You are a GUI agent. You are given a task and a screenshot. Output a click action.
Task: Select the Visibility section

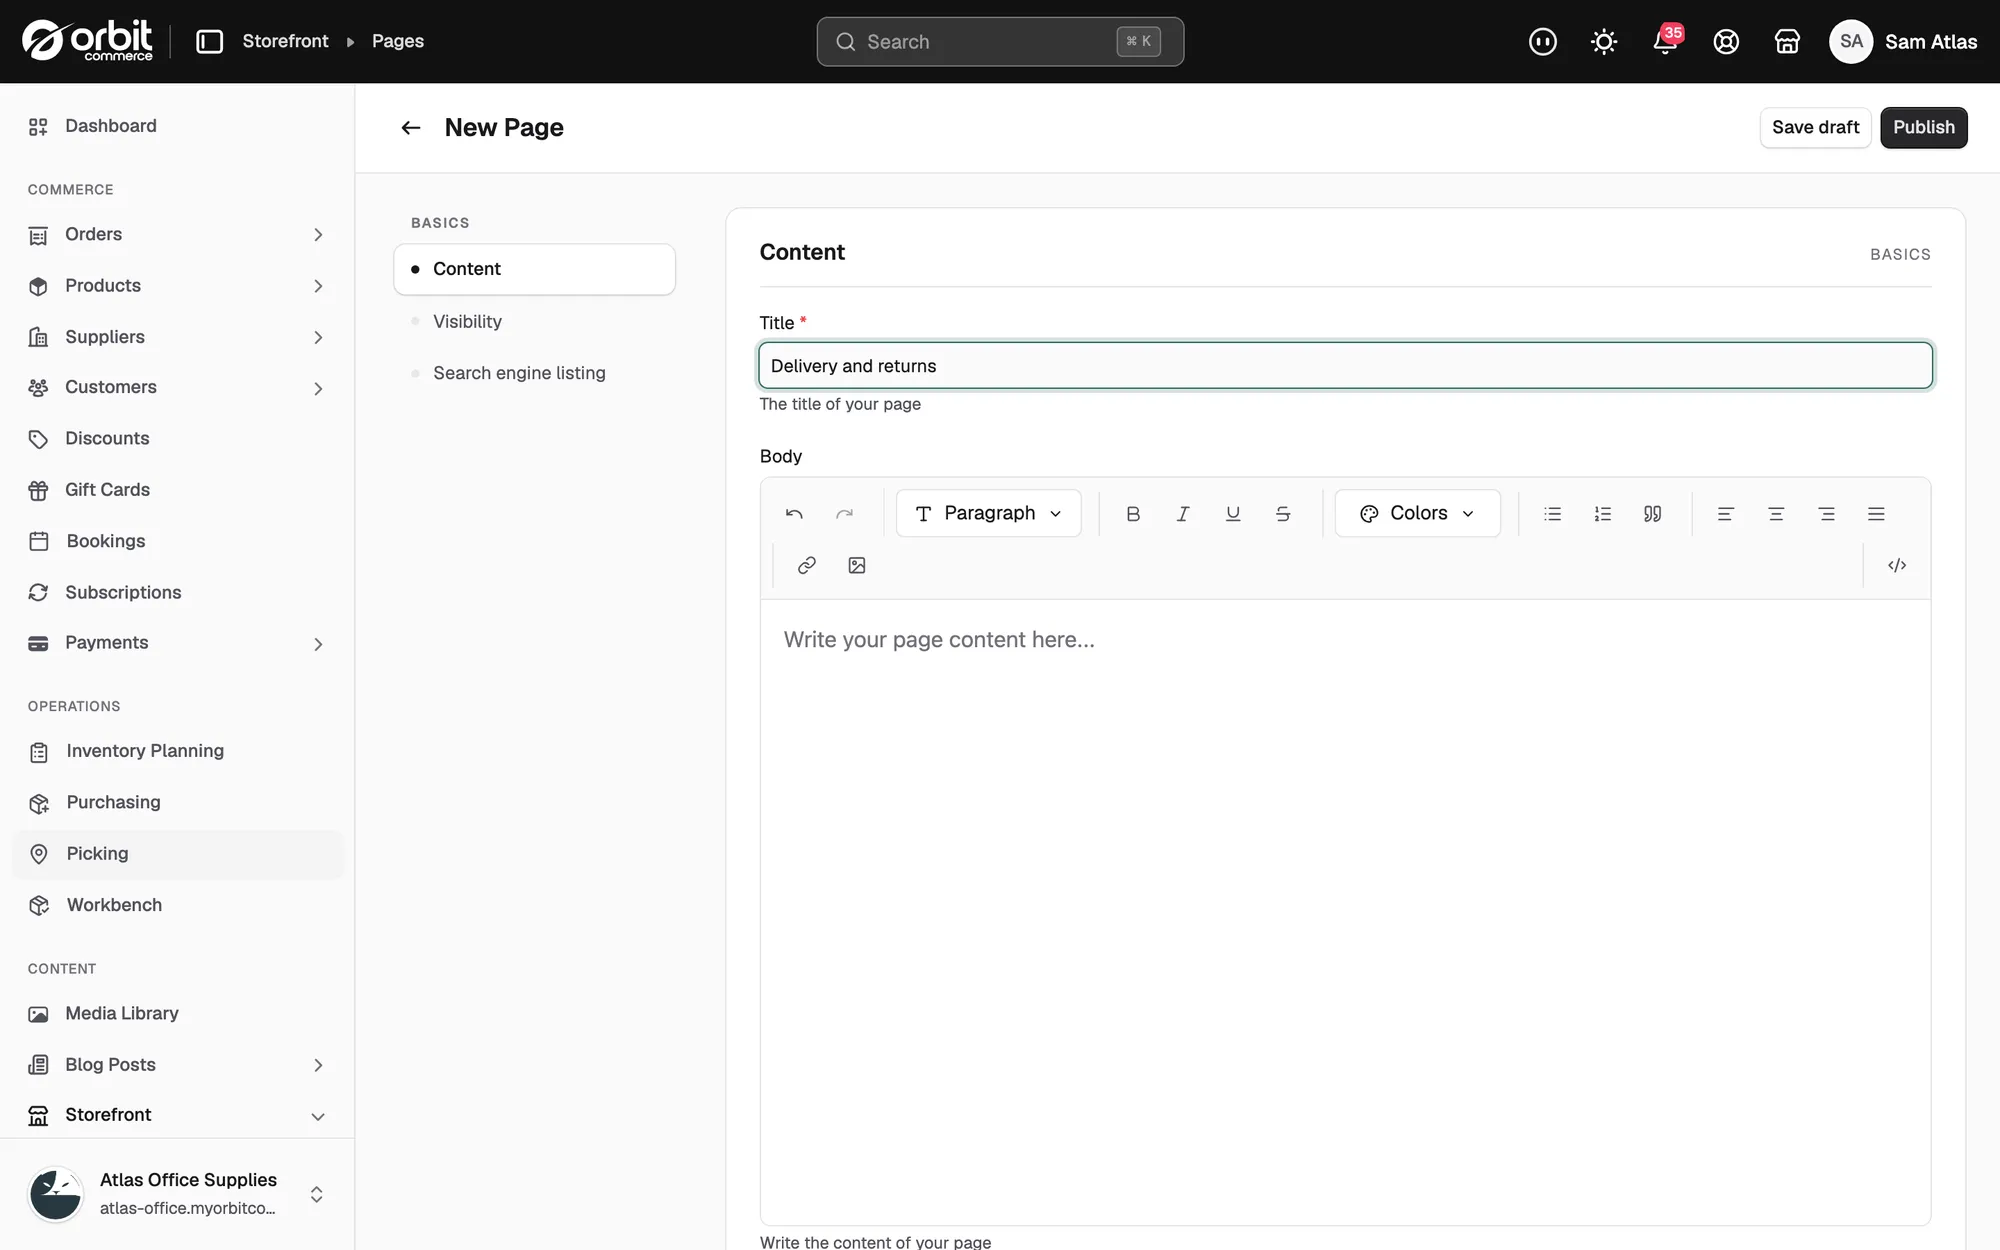click(x=534, y=321)
